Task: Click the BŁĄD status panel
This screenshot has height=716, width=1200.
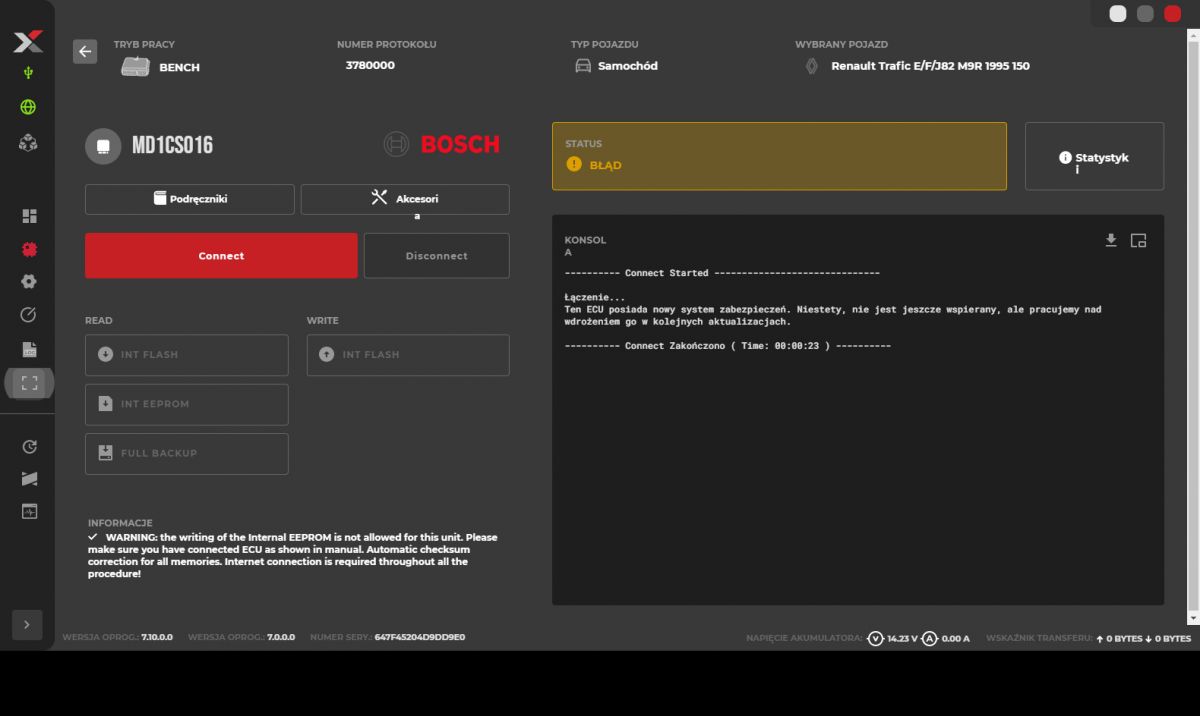Action: (x=779, y=156)
